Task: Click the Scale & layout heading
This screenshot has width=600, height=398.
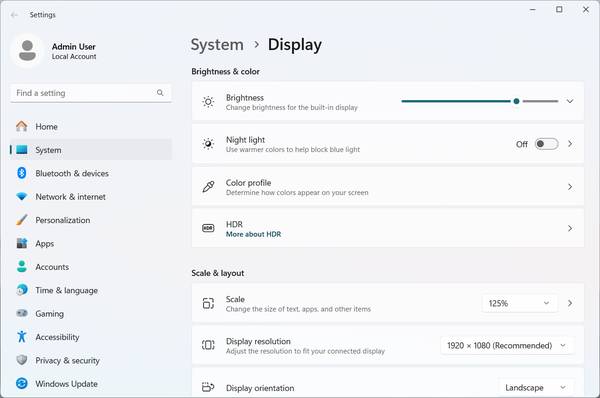Action: coord(218,273)
